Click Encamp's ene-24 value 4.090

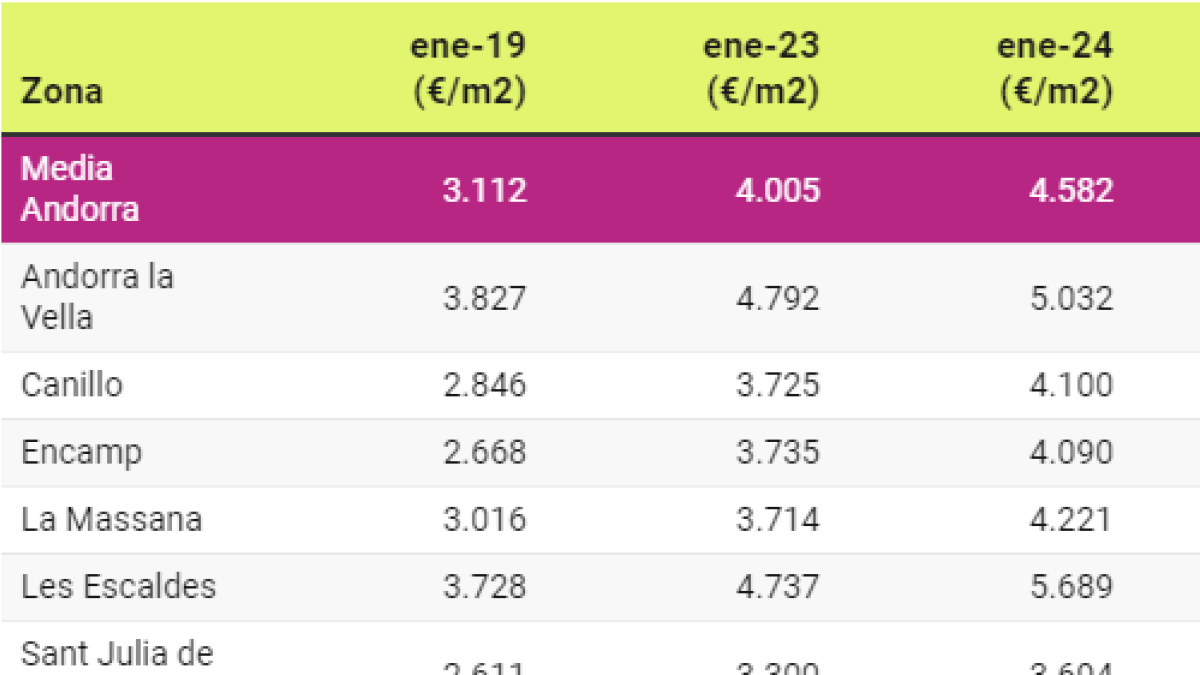(1072, 453)
